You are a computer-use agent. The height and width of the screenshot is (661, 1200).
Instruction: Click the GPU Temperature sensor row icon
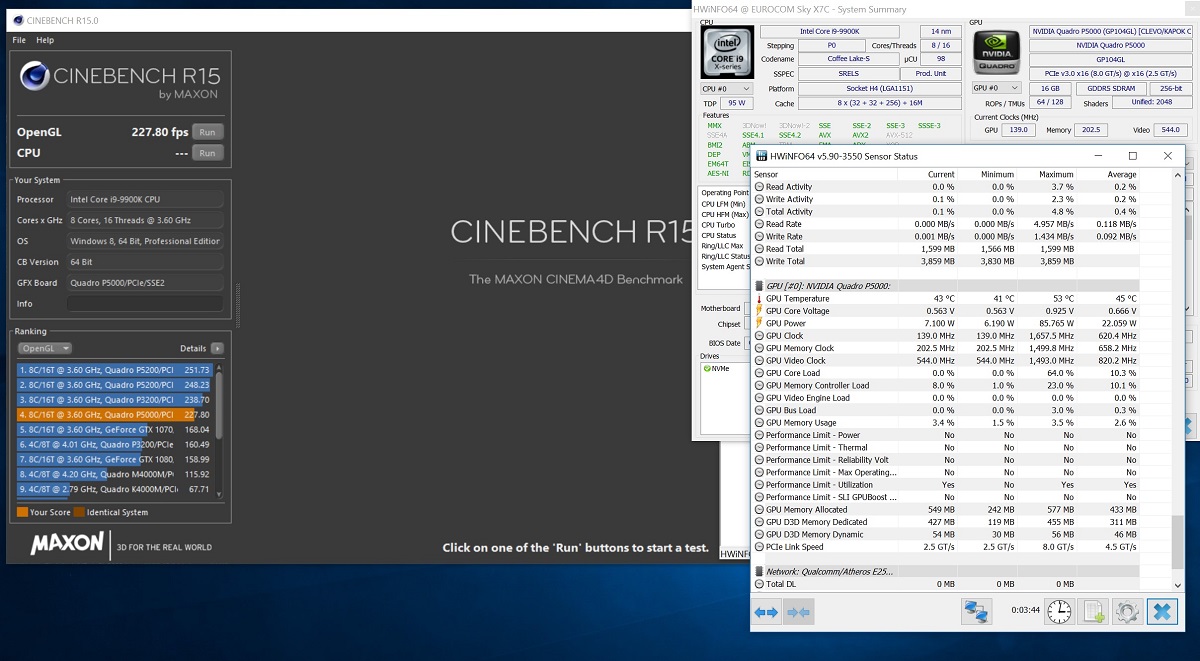click(x=759, y=299)
